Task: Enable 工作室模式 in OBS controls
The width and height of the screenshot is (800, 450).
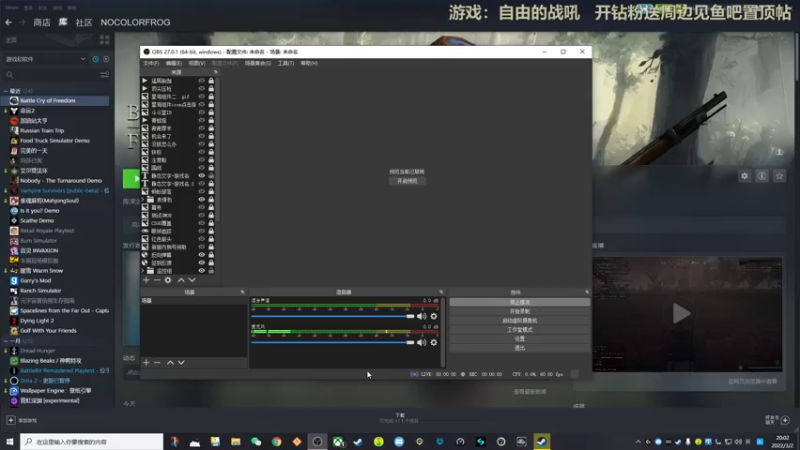Action: click(x=519, y=330)
